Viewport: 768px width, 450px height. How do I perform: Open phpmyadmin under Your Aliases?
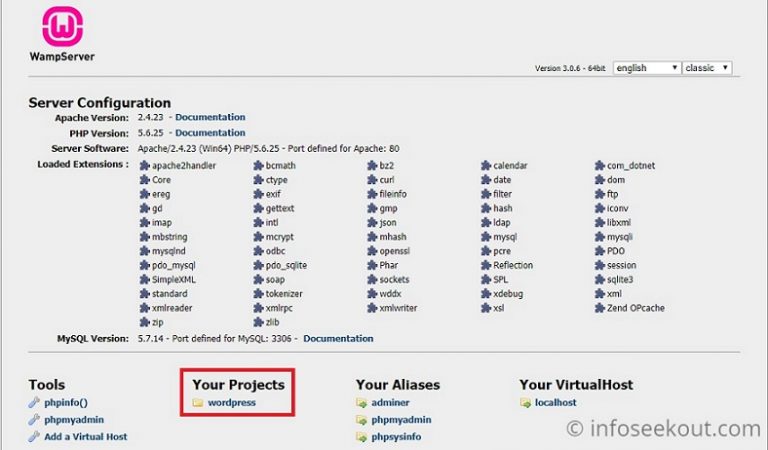pos(401,420)
